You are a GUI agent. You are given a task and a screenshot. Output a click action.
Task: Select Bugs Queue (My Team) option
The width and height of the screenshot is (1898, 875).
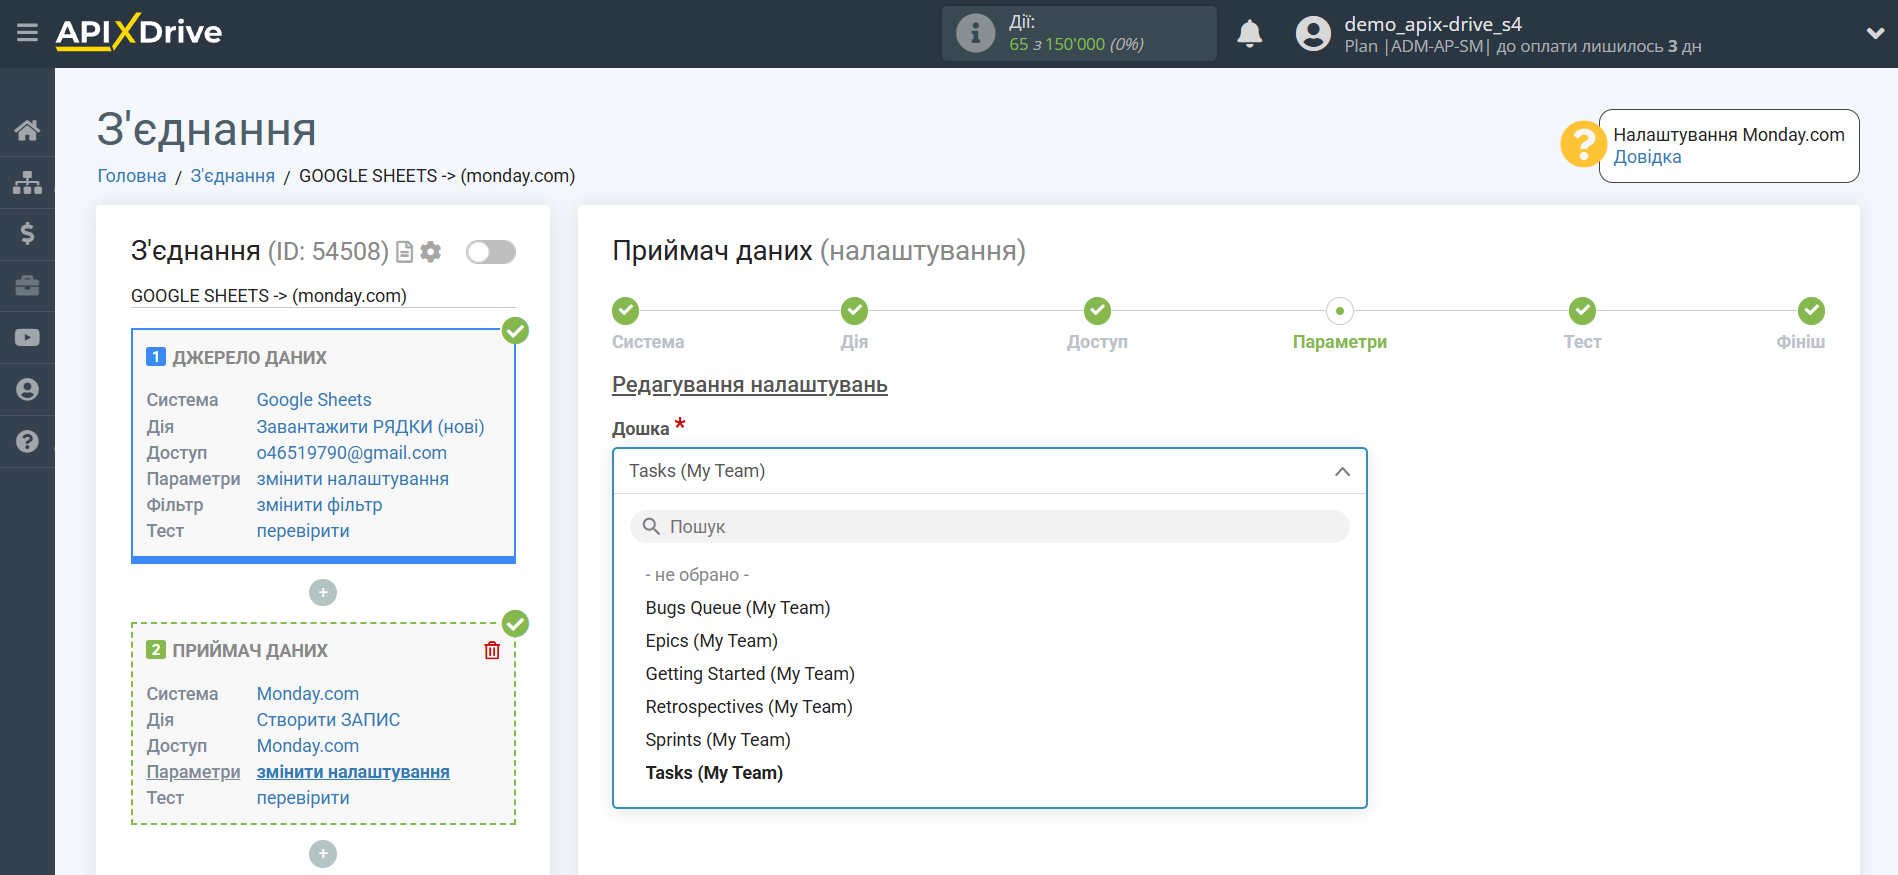[x=738, y=608]
